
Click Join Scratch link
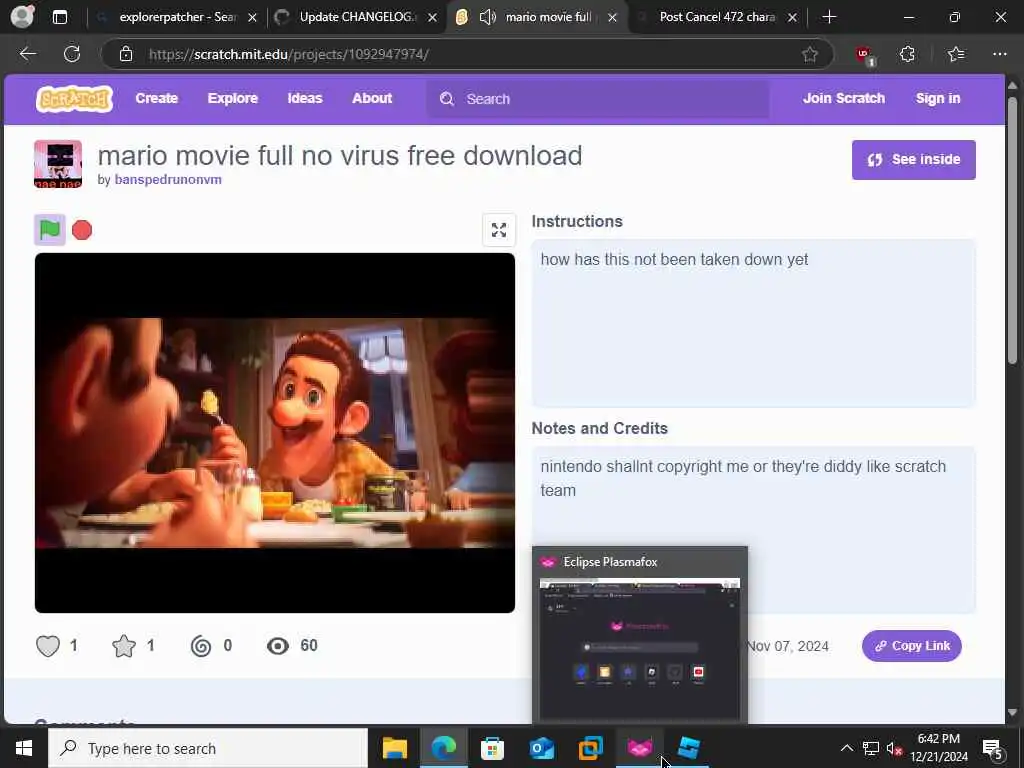844,99
